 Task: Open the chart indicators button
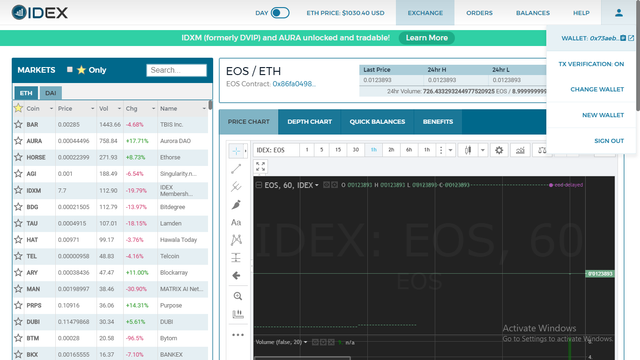(x=520, y=150)
